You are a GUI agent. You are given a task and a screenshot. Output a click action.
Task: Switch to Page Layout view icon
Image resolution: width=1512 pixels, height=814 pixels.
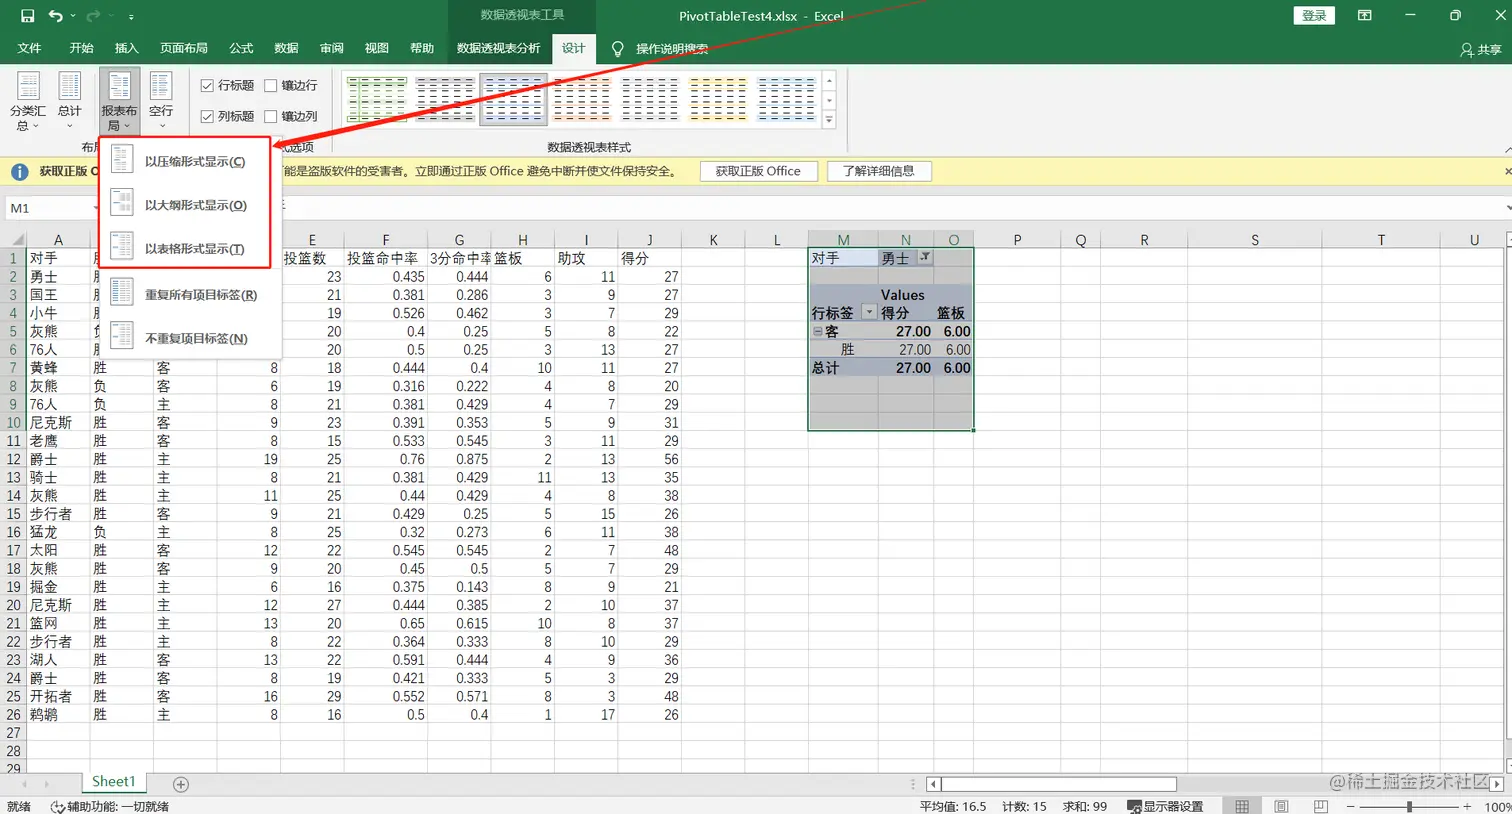tap(1281, 806)
